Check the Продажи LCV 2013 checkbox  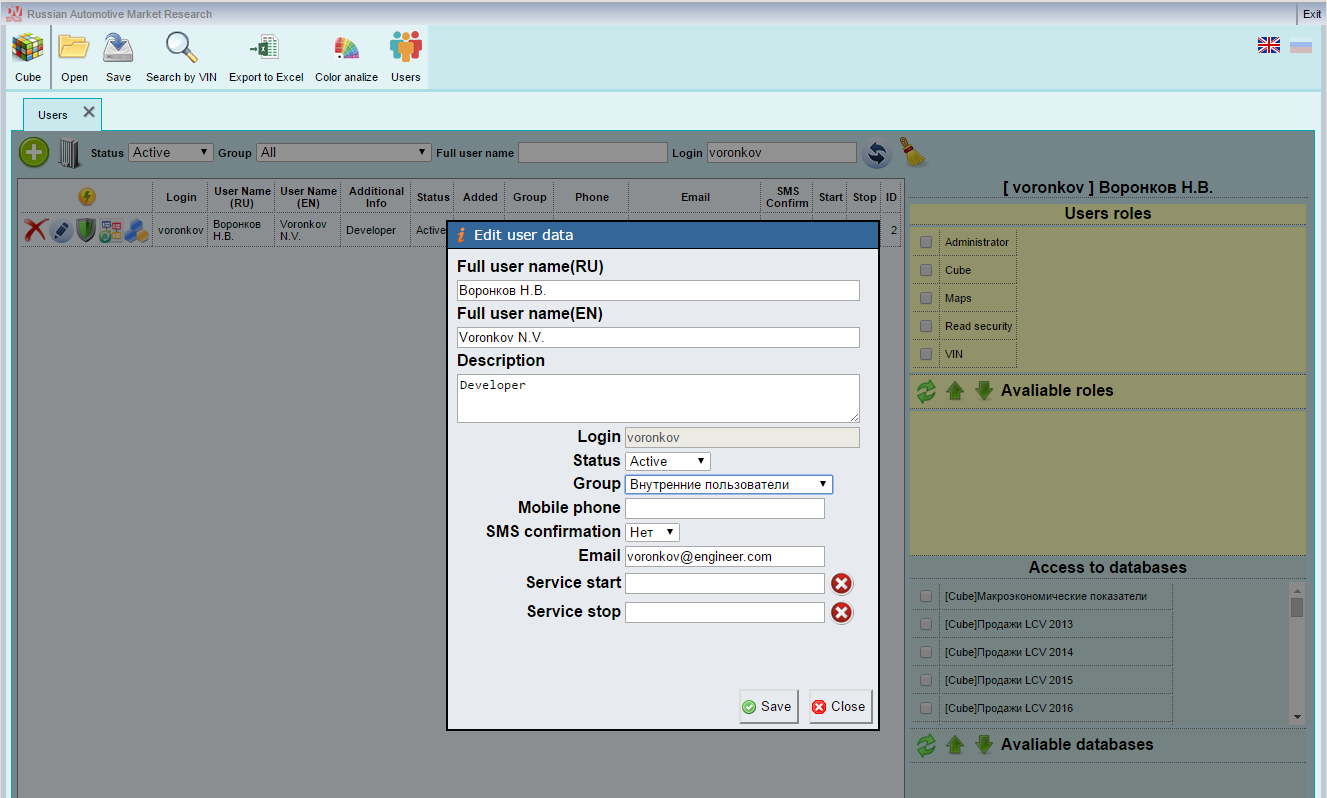(926, 624)
